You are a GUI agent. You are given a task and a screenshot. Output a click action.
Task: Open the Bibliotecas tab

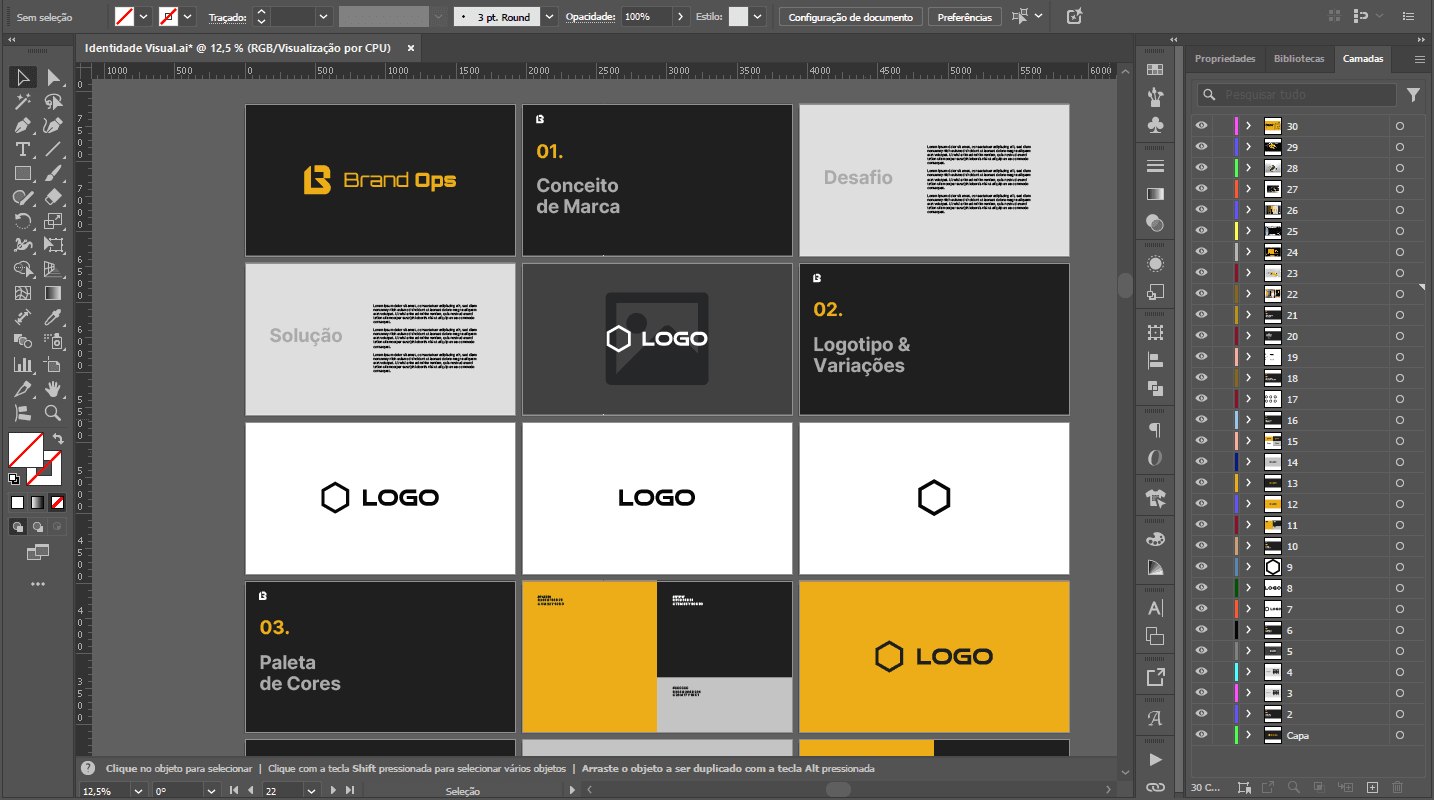1298,59
